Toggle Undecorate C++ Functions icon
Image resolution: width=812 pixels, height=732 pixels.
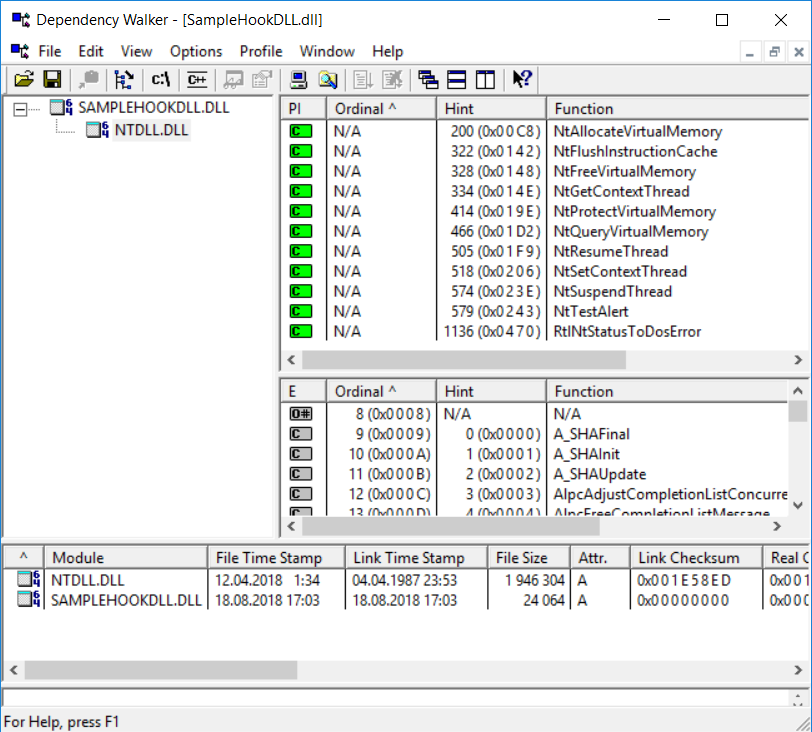tap(197, 79)
